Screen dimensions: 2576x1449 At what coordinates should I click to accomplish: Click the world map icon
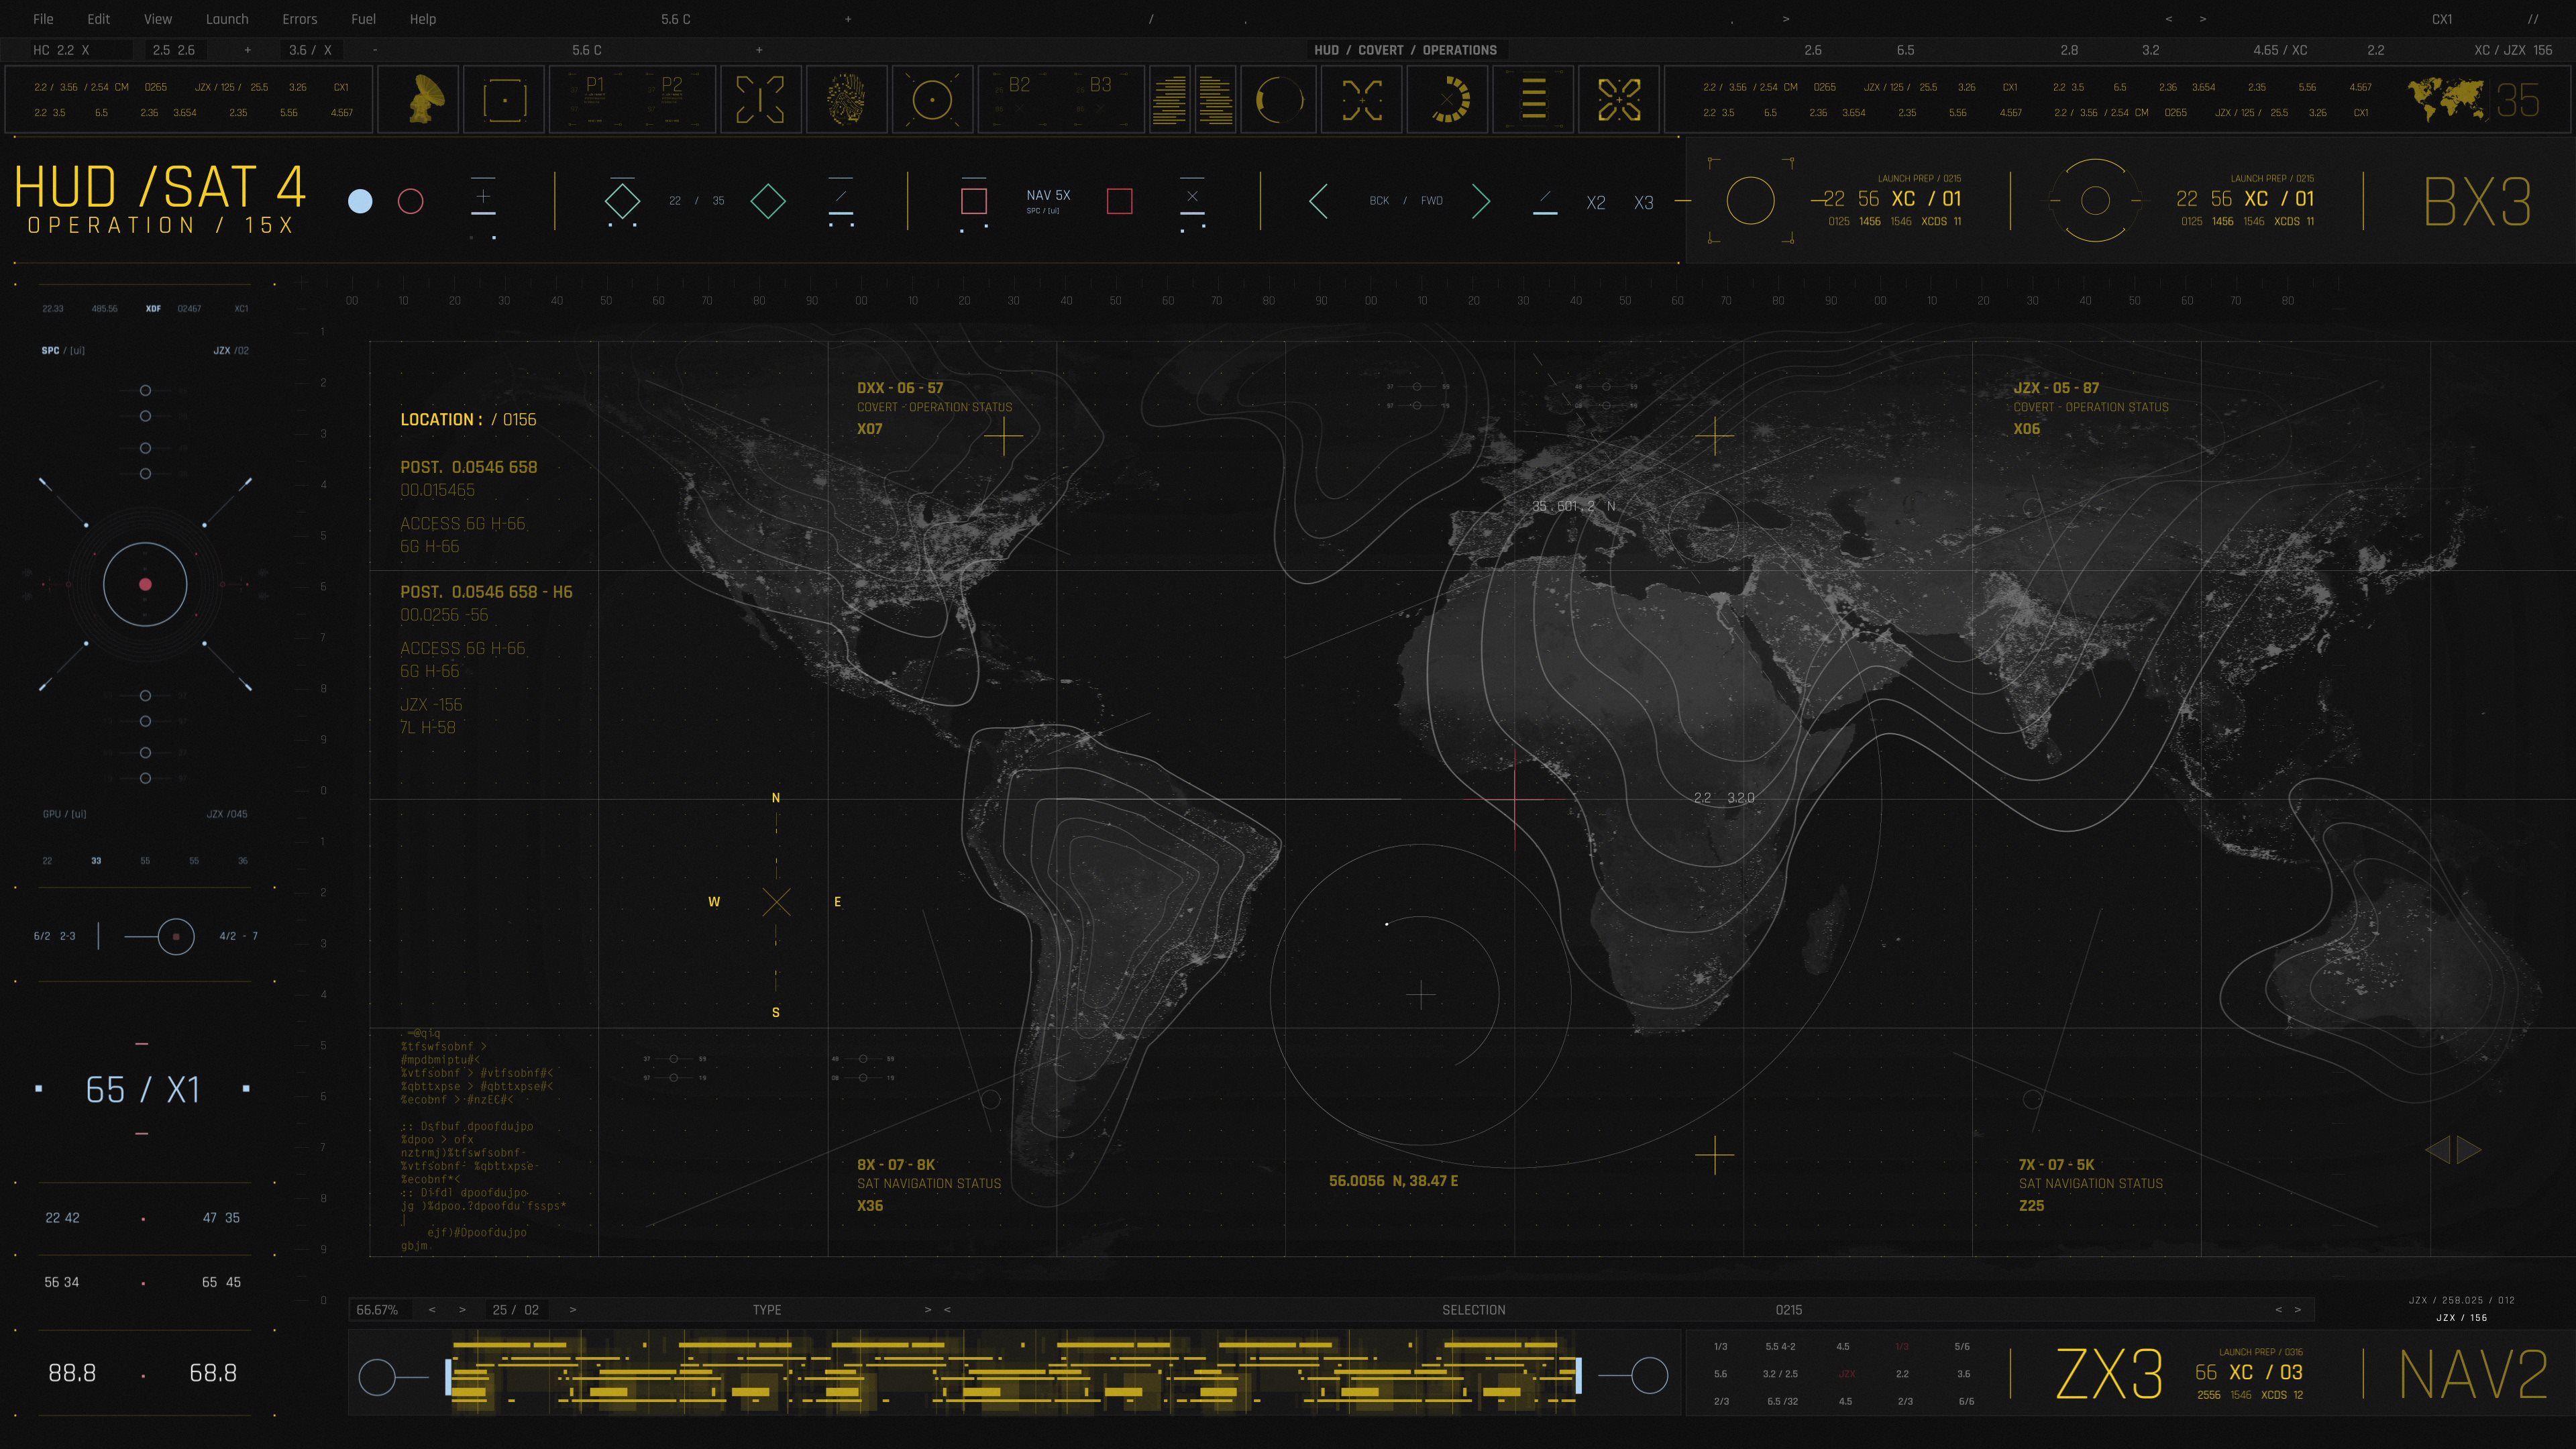pos(2445,100)
